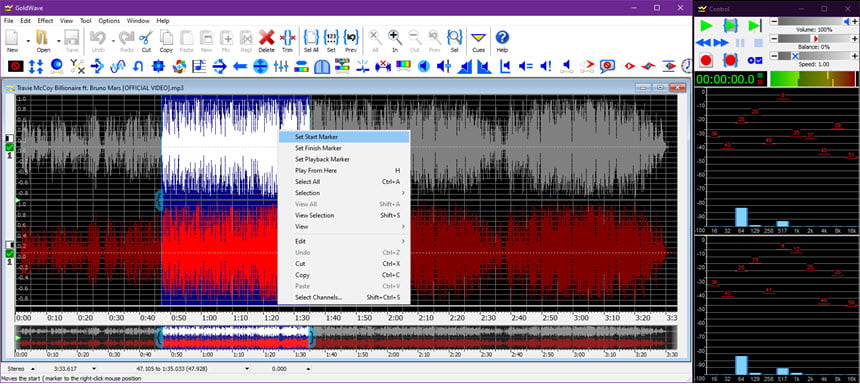The width and height of the screenshot is (860, 384).
Task: Open Control properties circle-and-checkbox icon
Action: point(755,60)
